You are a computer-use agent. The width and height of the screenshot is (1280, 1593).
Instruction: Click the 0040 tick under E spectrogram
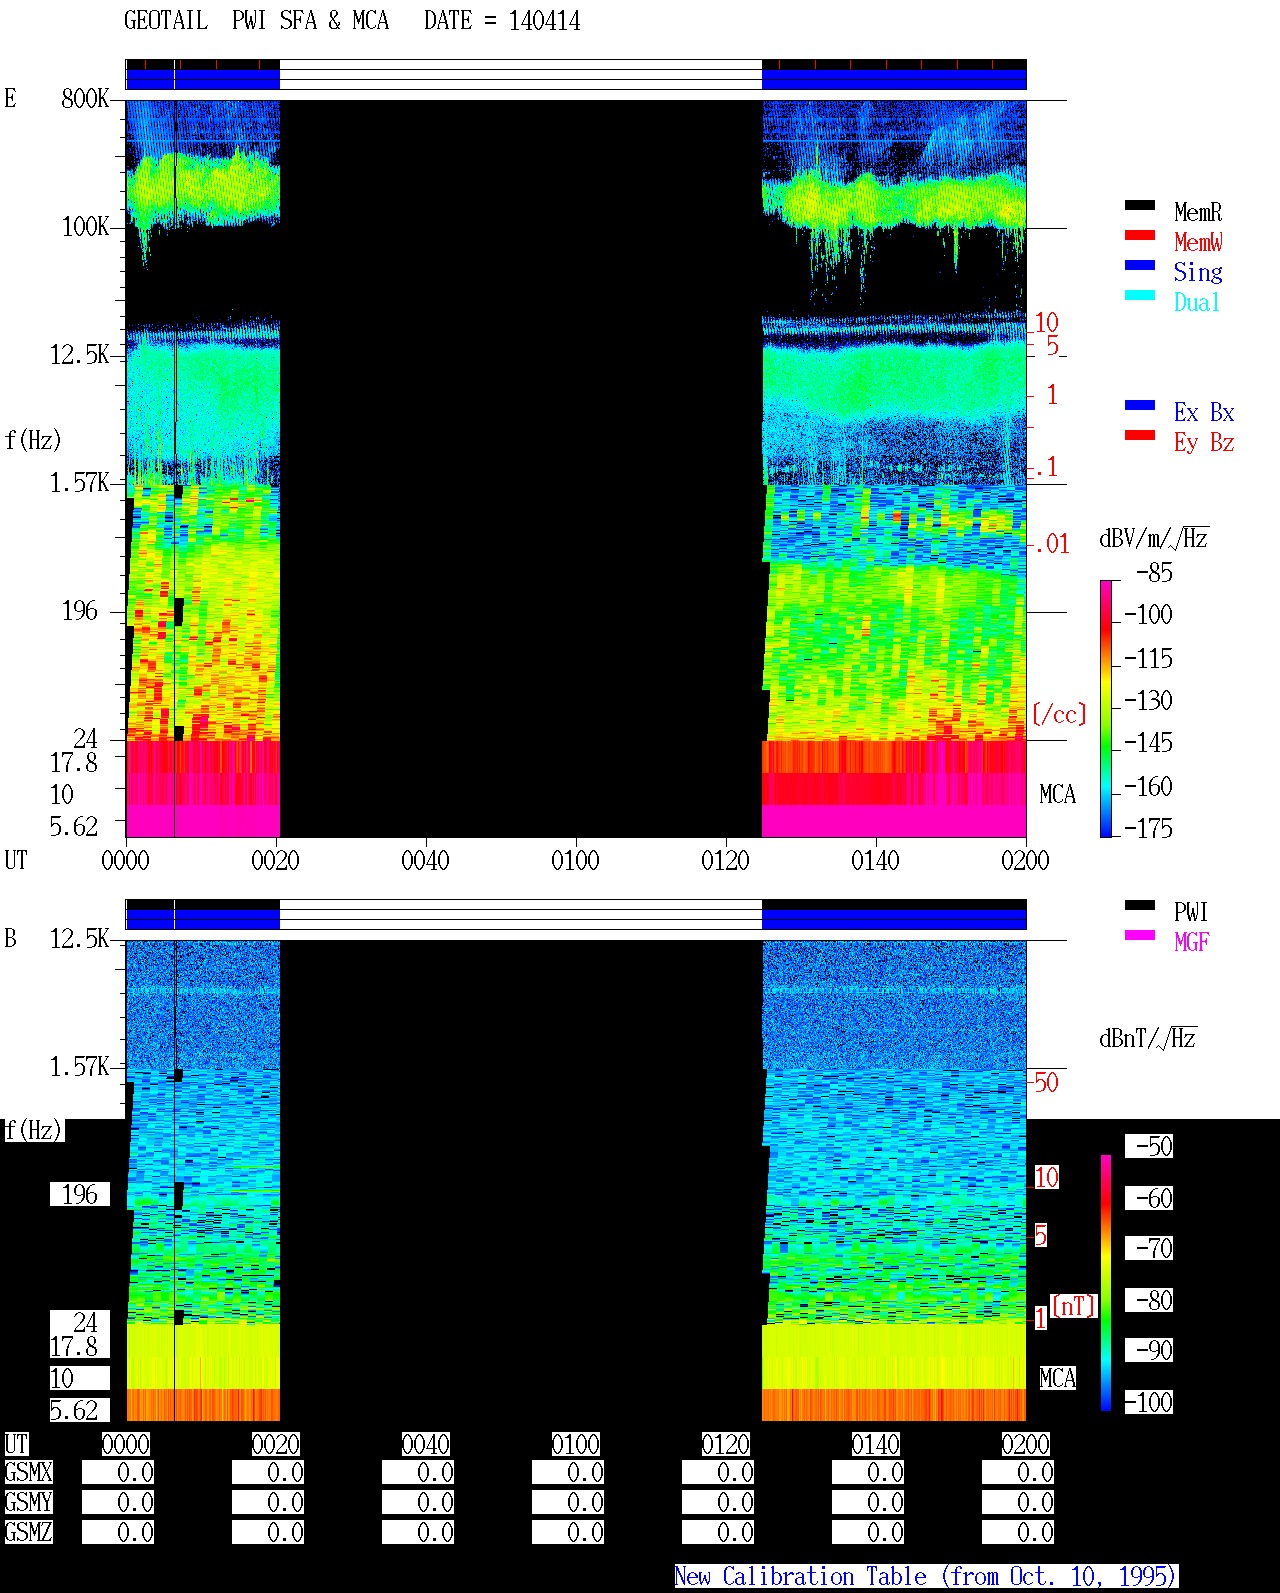[425, 860]
